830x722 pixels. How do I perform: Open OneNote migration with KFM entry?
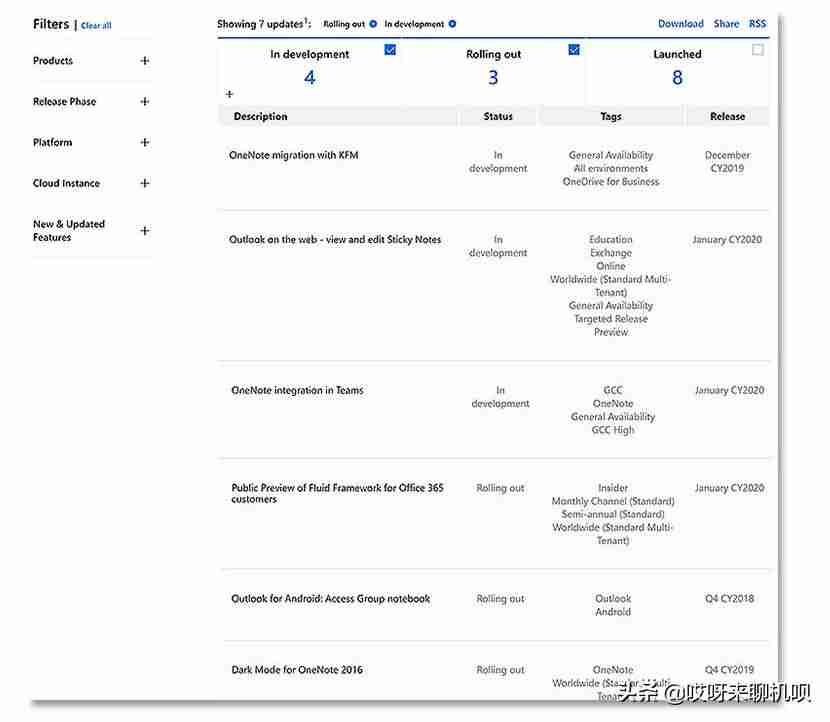point(294,155)
